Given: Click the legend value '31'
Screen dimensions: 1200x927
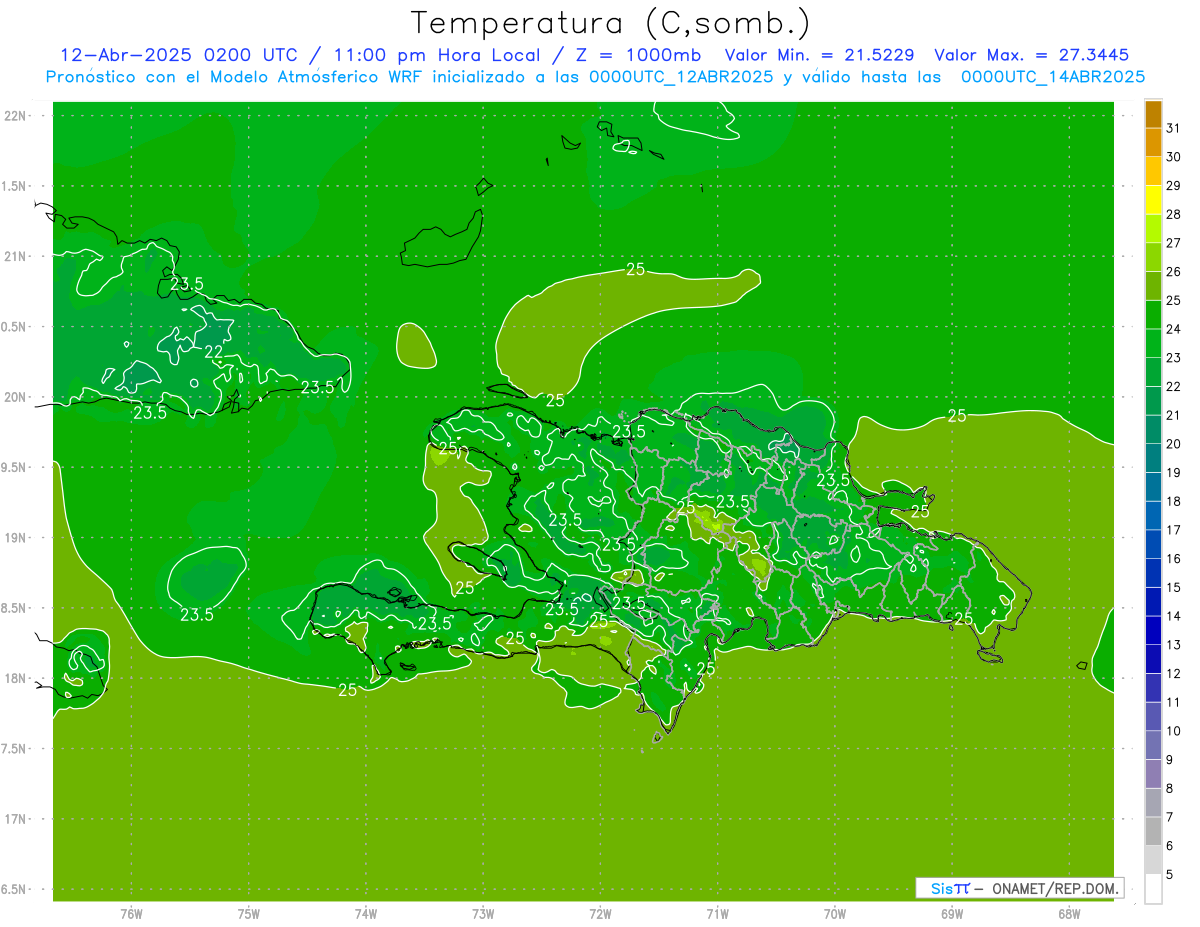Looking at the screenshot, I should [1174, 128].
